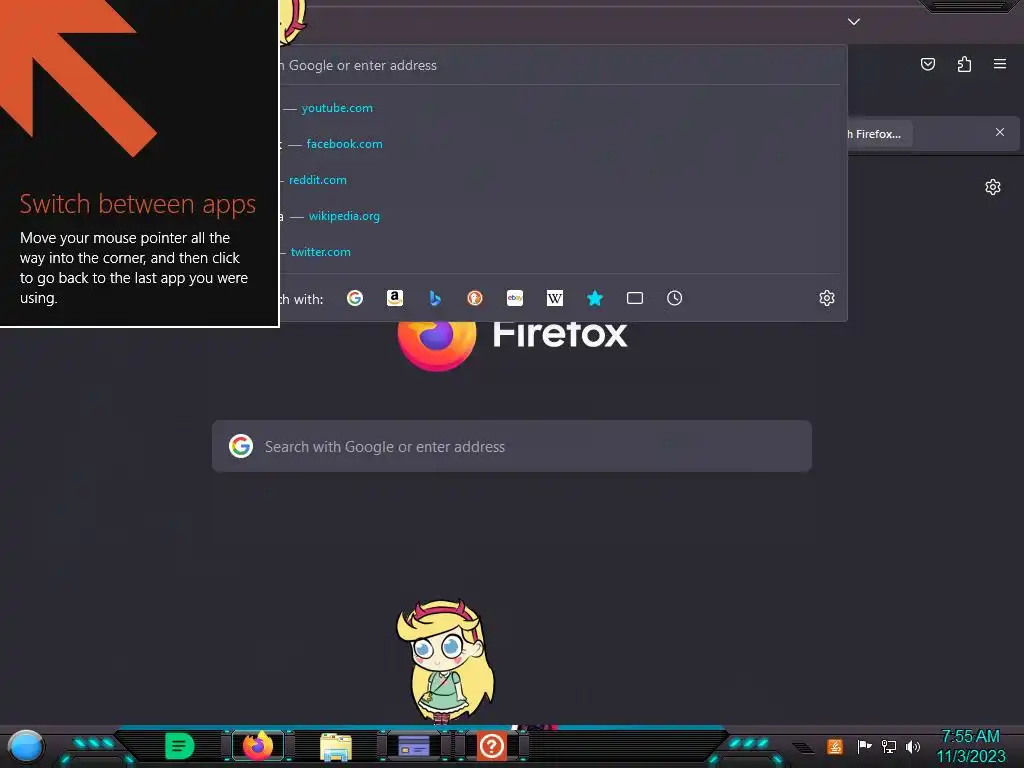Search bookmarks via star icon

(x=594, y=298)
